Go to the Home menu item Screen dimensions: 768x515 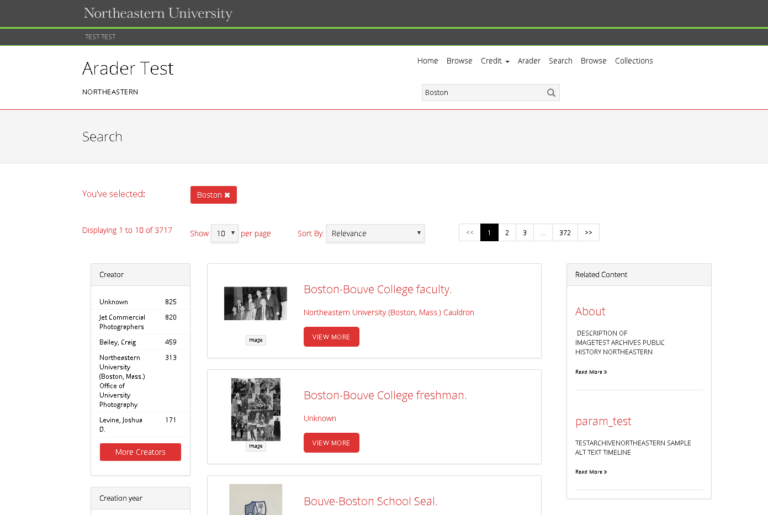(427, 61)
